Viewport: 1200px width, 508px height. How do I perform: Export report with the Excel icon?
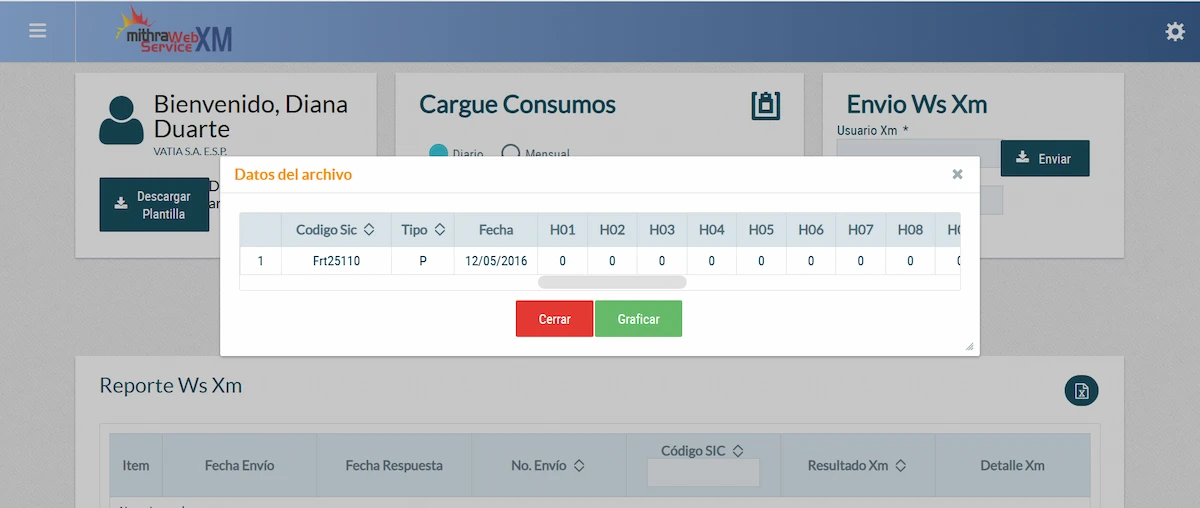1081,391
